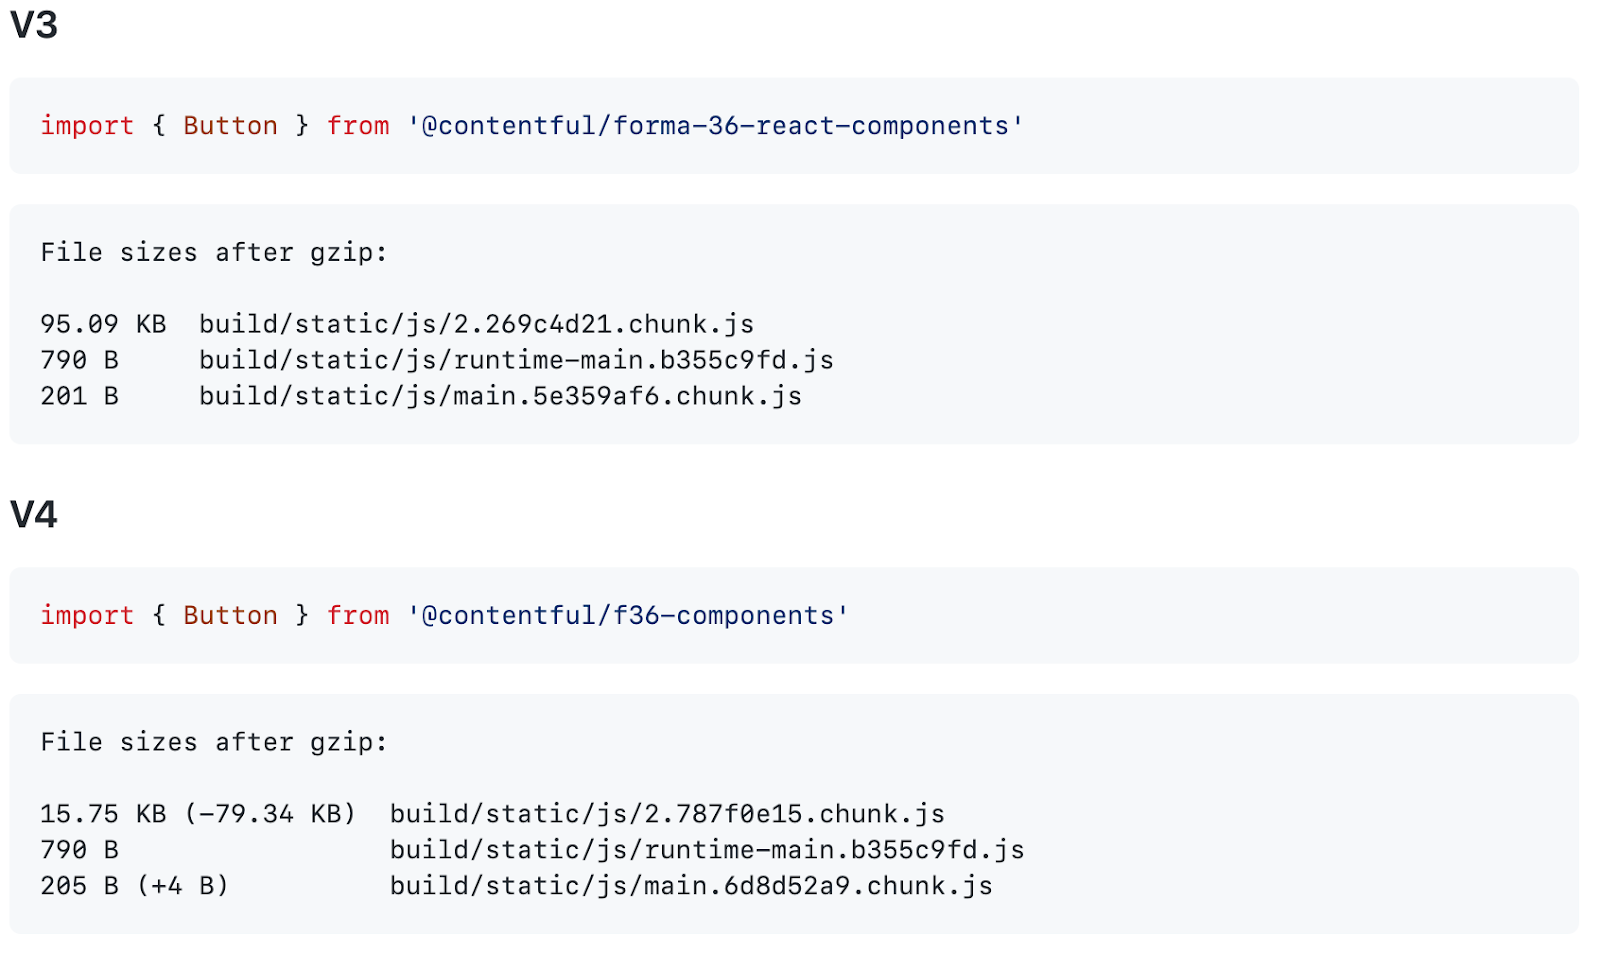Click 'File sizes after gzip:' in V3 block
Viewport: 1600px width, 953px height.
214,252
